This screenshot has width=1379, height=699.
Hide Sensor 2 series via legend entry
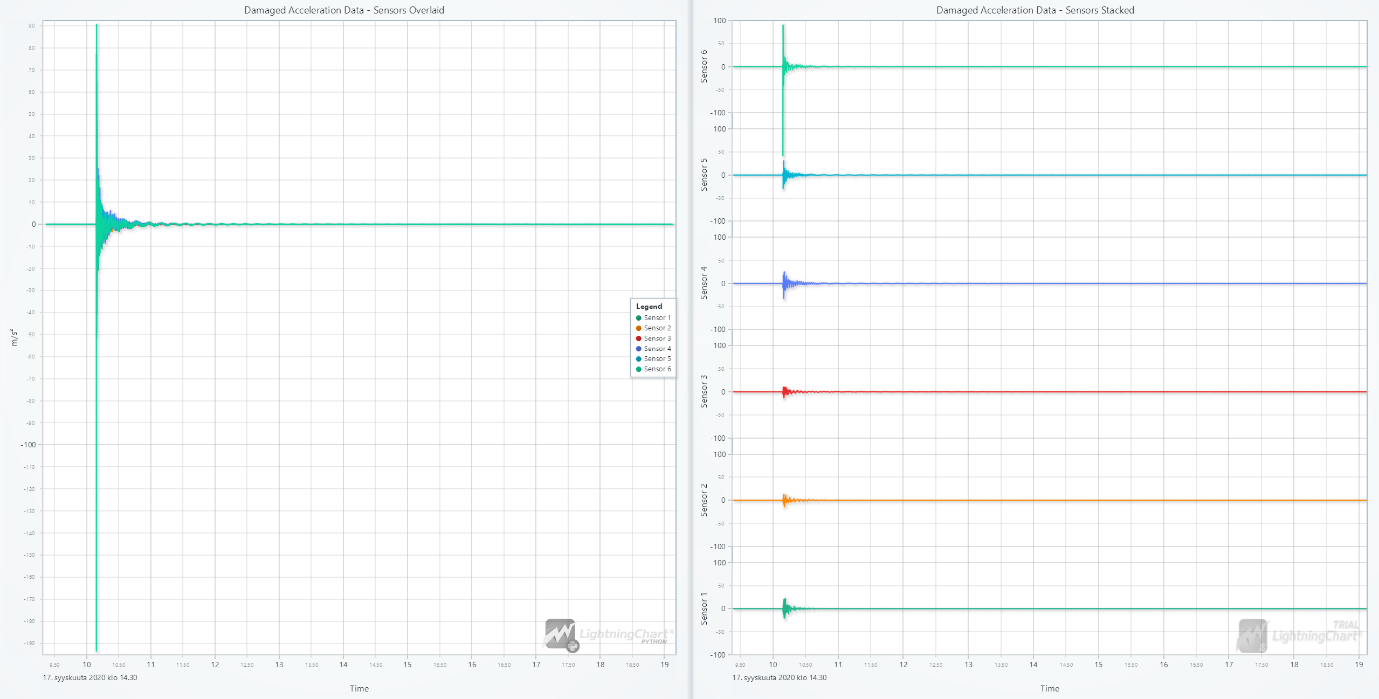[656, 328]
